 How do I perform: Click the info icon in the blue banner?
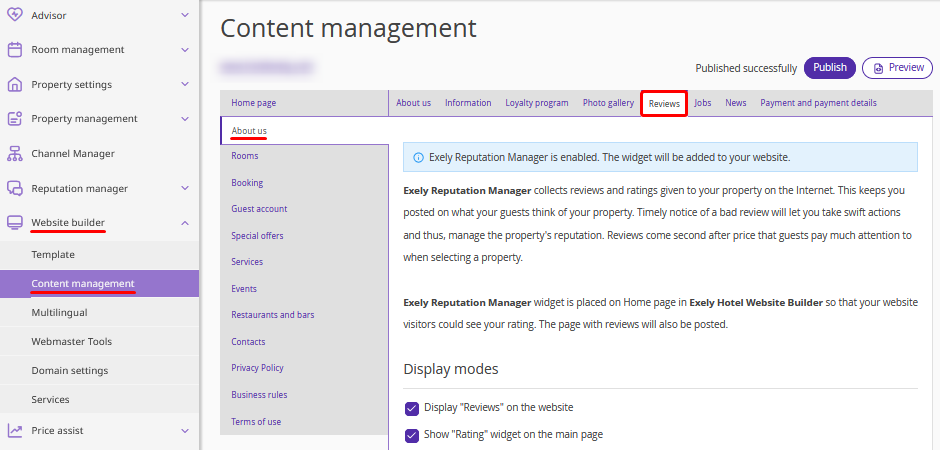[x=418, y=158]
